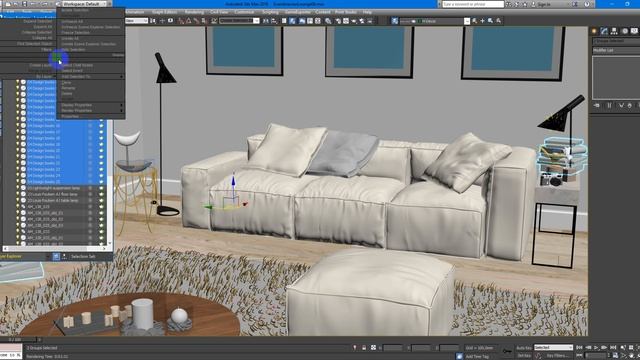Click the Pin Stack icon below modifier stack
Viewport: 640px width, 360px height.
coord(597,105)
